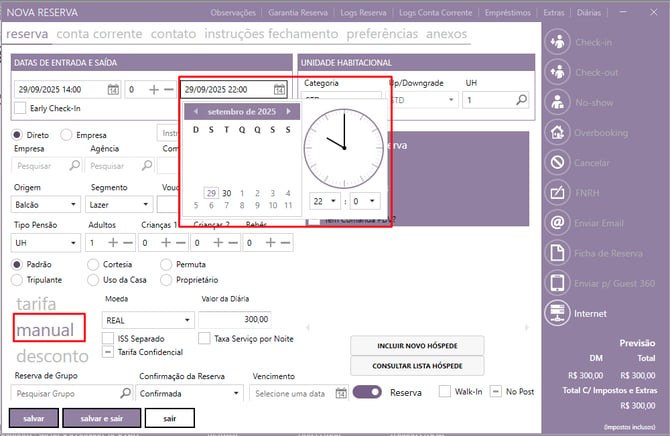The width and height of the screenshot is (670, 436).
Task: Click the No-show icon
Action: 557,102
